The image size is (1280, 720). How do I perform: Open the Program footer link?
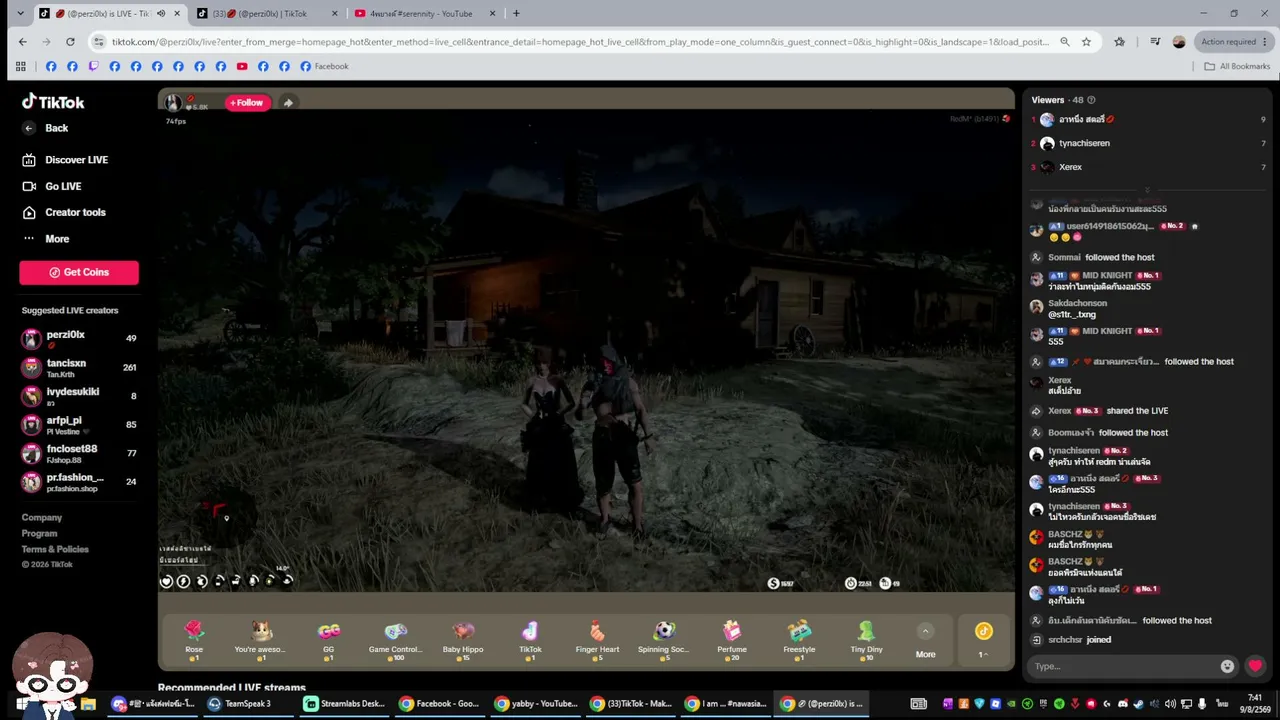40,534
